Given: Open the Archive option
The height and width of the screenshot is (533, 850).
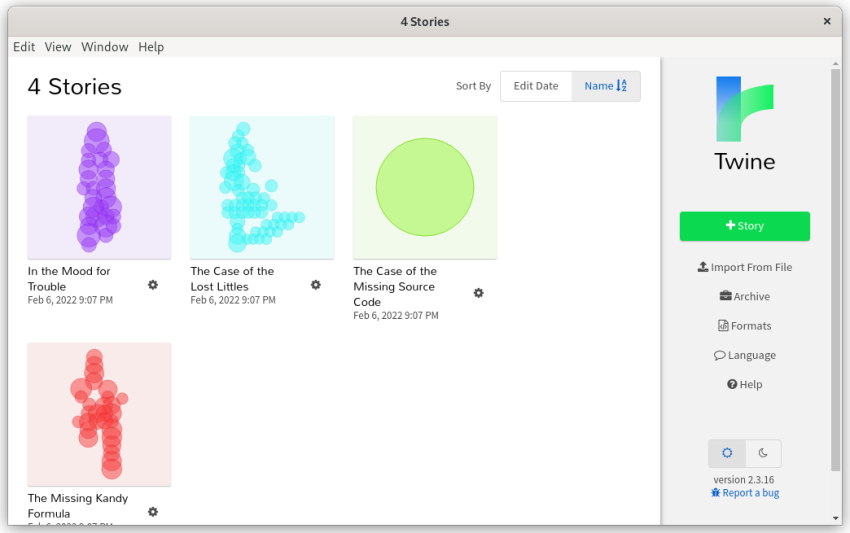Looking at the screenshot, I should (x=744, y=296).
